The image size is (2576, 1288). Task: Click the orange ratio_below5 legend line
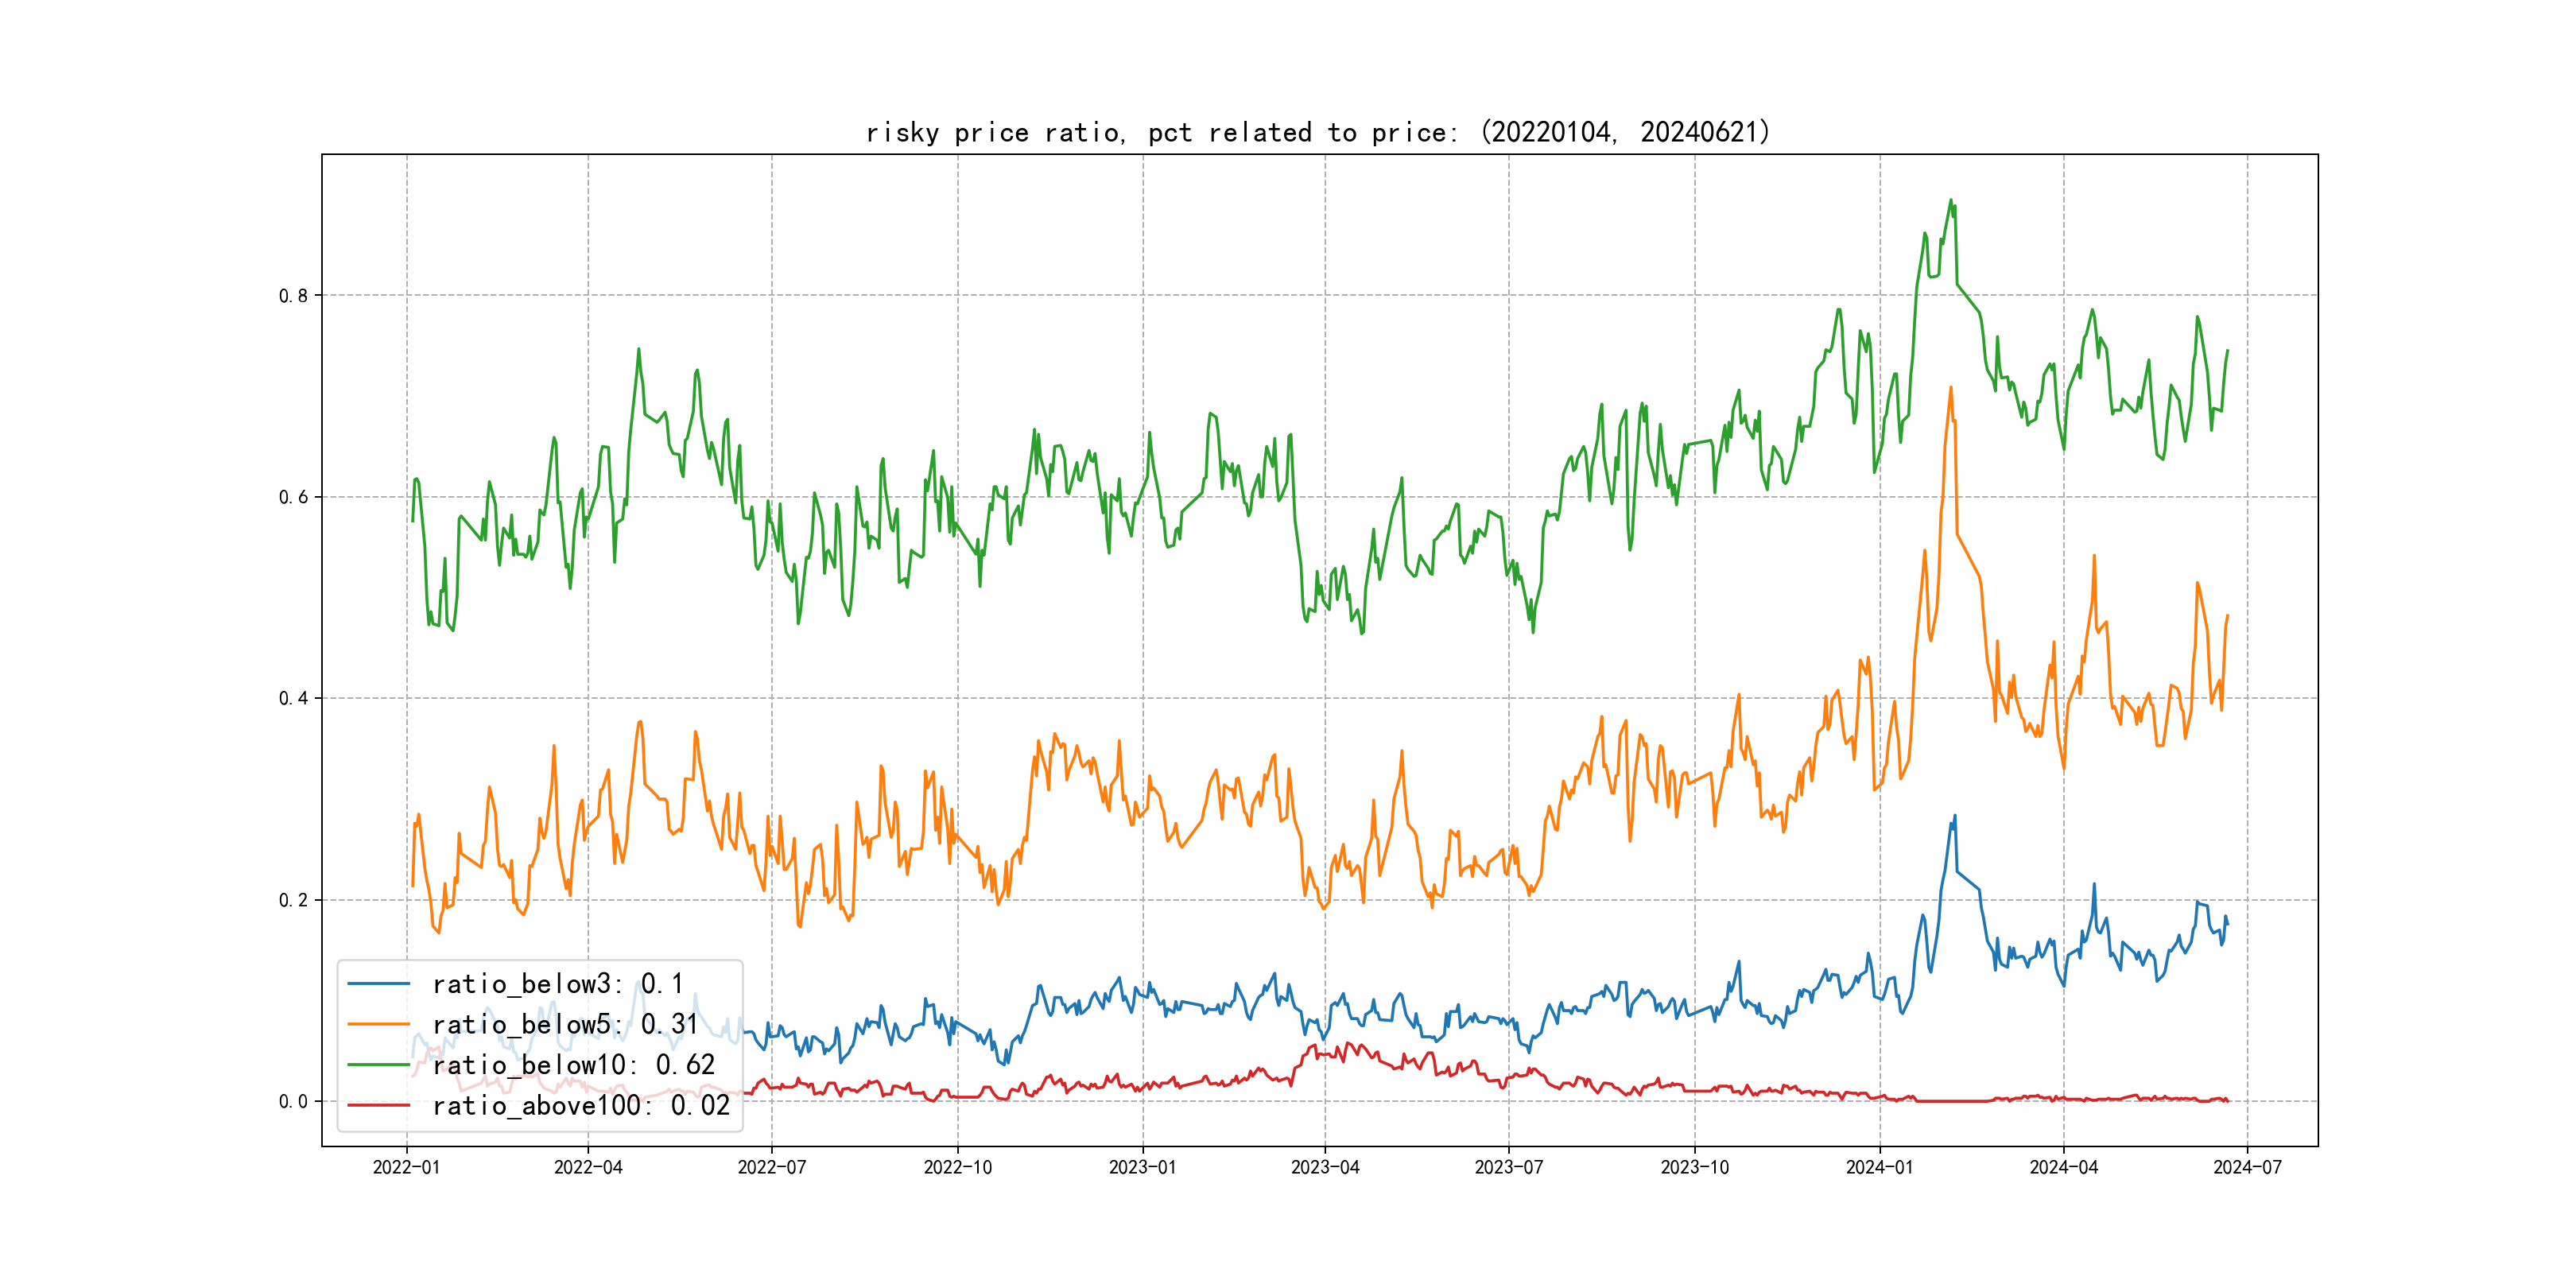[378, 1024]
